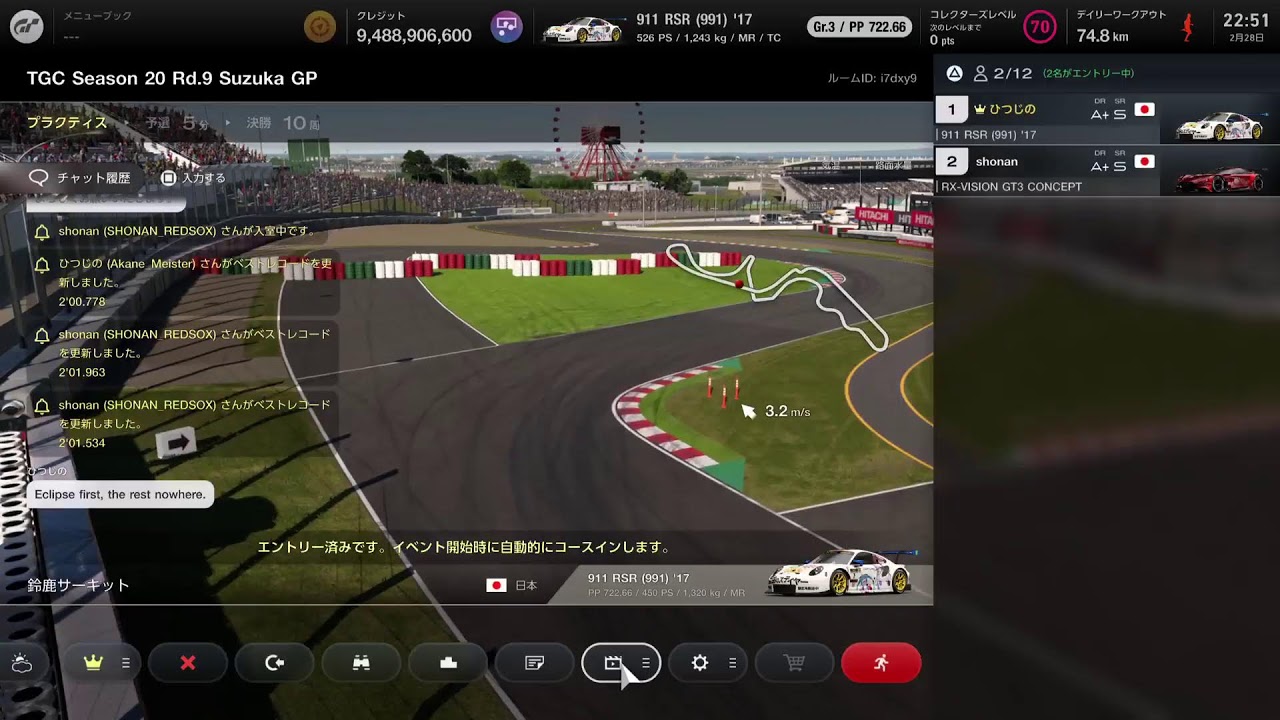Click the lap time 2'01.534 notification
Image resolution: width=1280 pixels, height=720 pixels.
[82, 443]
